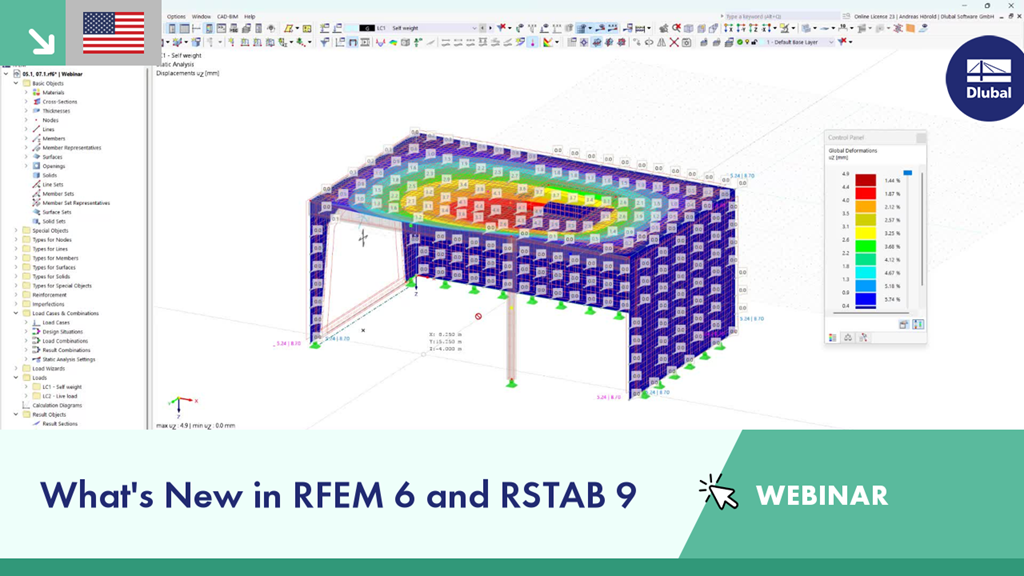Click the filter funnel icon in second toolbar
The height and width of the screenshot is (576, 1024).
[x=325, y=42]
